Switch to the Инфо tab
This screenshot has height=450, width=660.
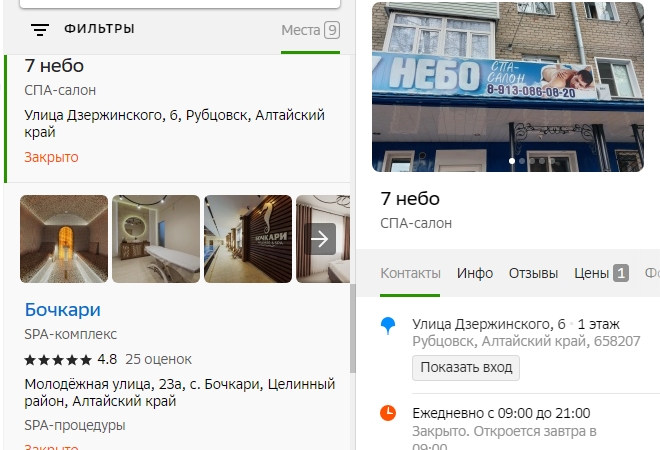tap(475, 274)
